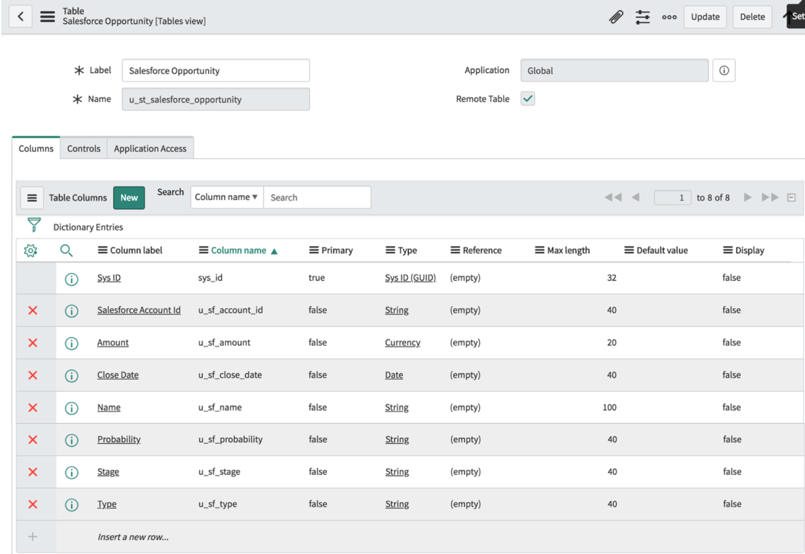Delete the Close Date row

tap(33, 375)
